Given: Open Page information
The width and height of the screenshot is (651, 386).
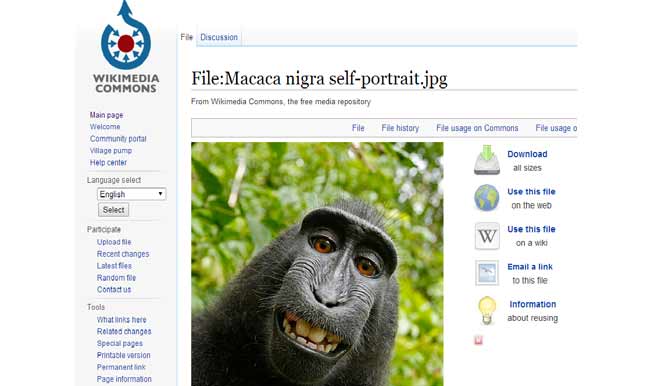Looking at the screenshot, I should pos(124,379).
